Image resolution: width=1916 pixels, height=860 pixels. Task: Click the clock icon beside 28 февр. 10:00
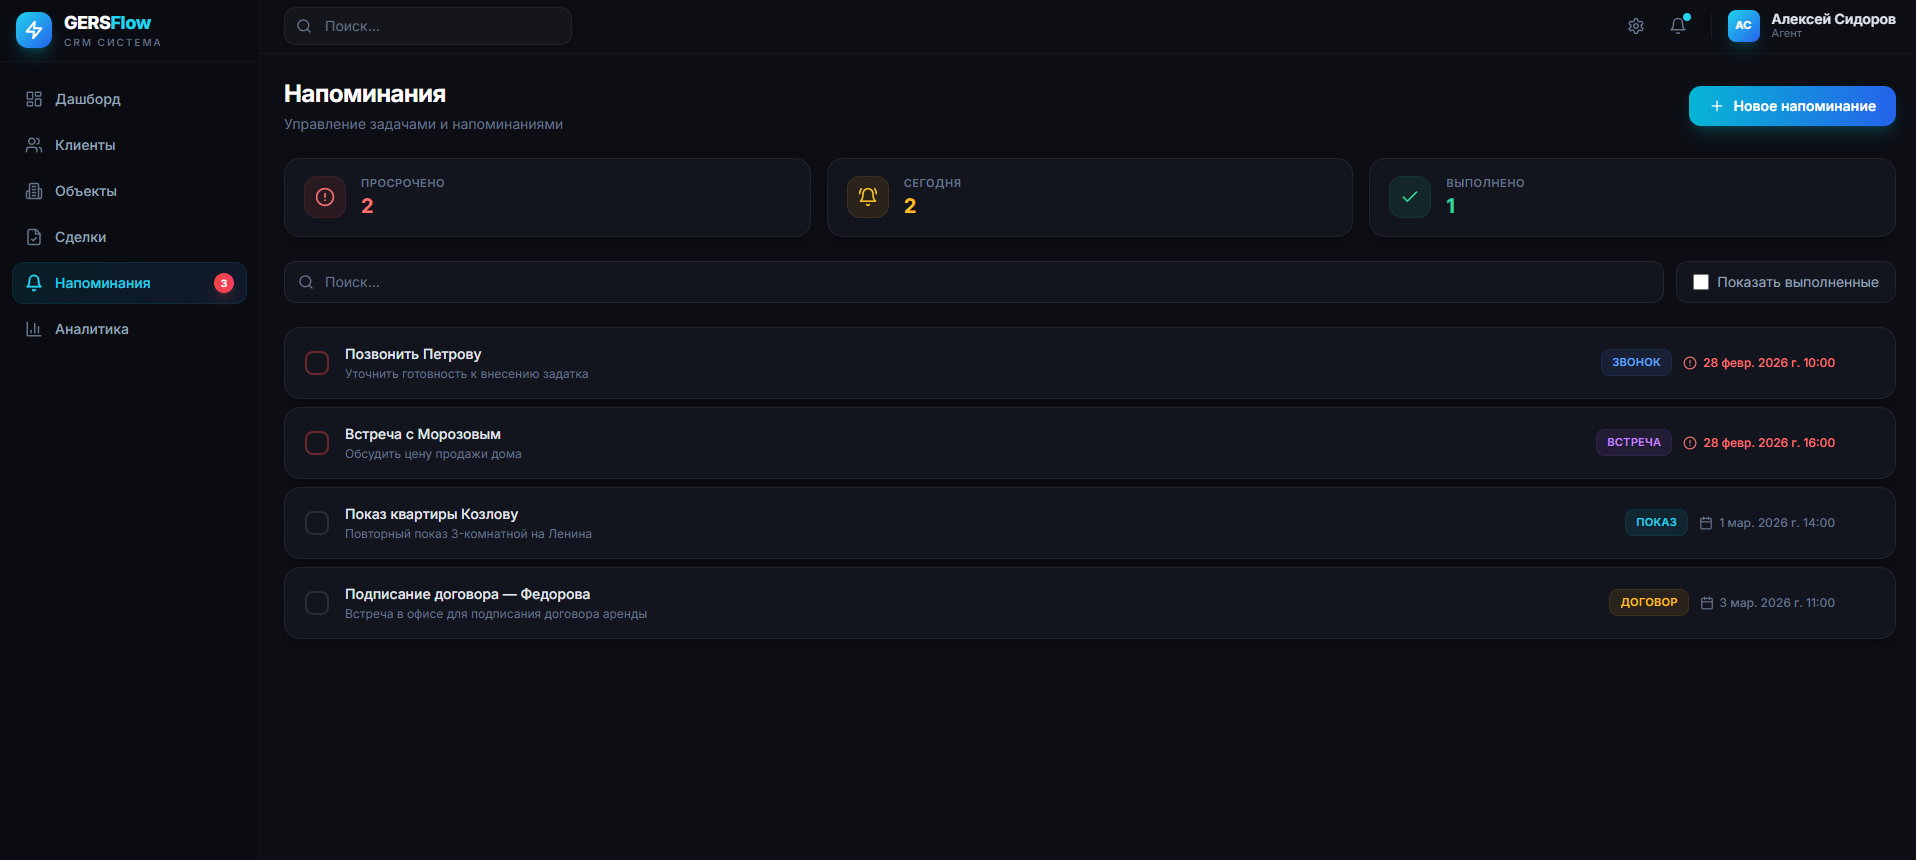pyautogui.click(x=1690, y=363)
